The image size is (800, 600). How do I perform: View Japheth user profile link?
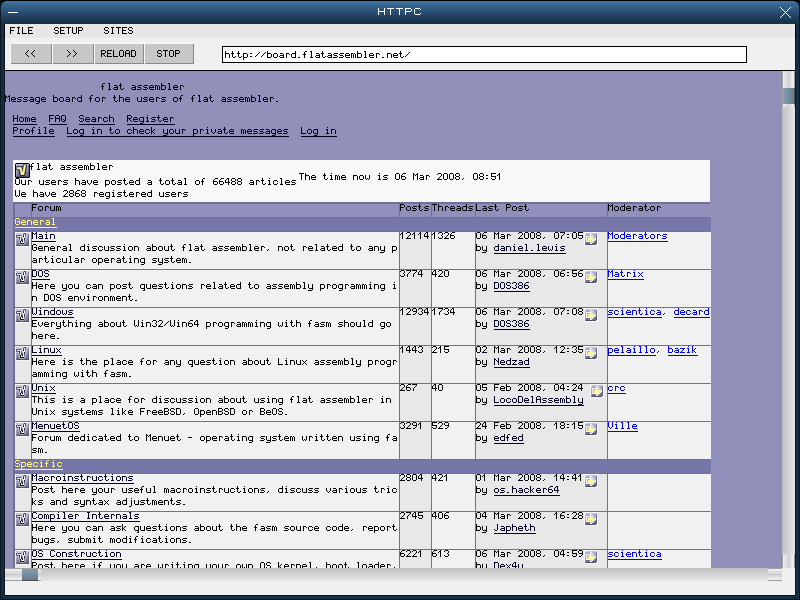tap(515, 529)
